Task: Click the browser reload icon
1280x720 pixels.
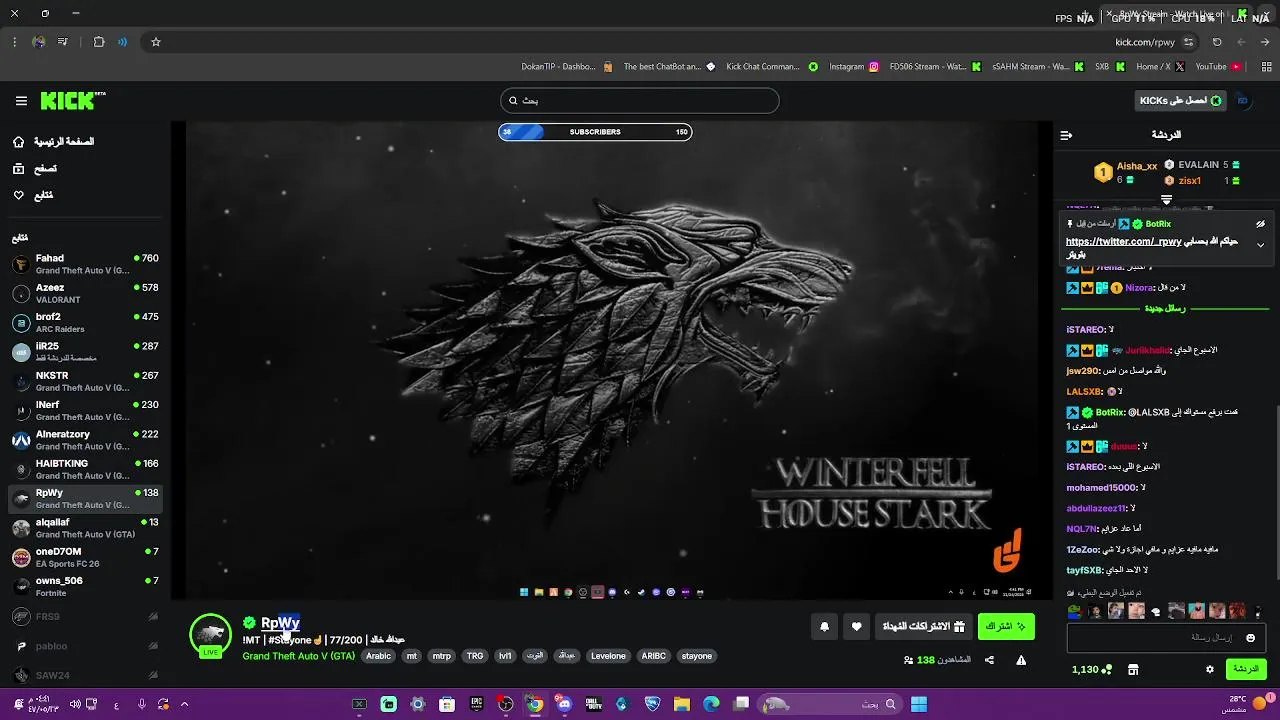Action: click(1217, 42)
